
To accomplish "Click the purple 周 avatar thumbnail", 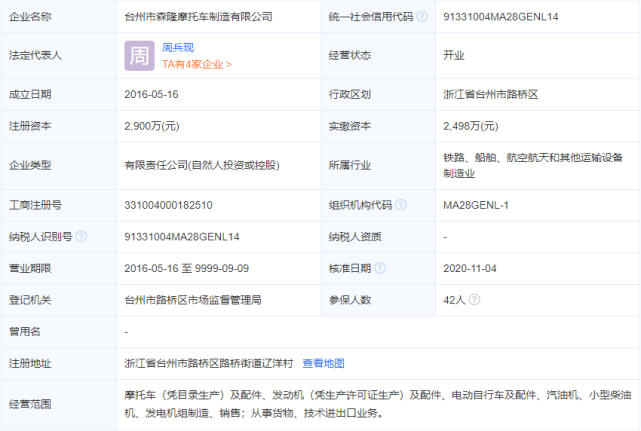I will pos(139,56).
